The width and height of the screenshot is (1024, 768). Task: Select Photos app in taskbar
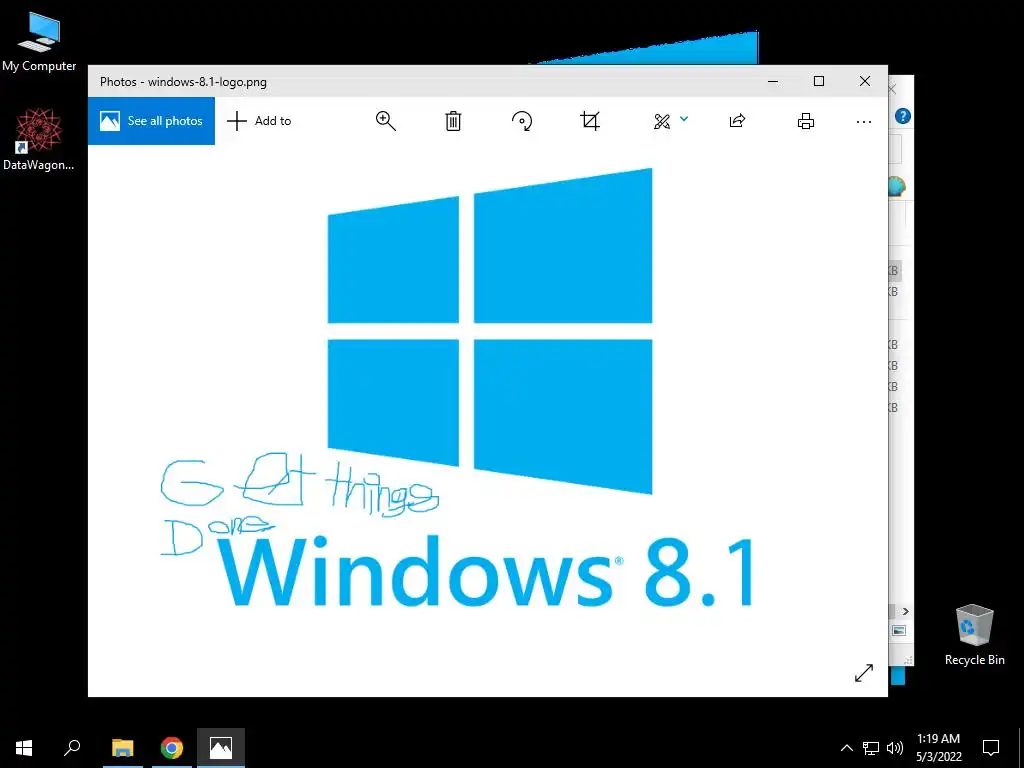221,748
